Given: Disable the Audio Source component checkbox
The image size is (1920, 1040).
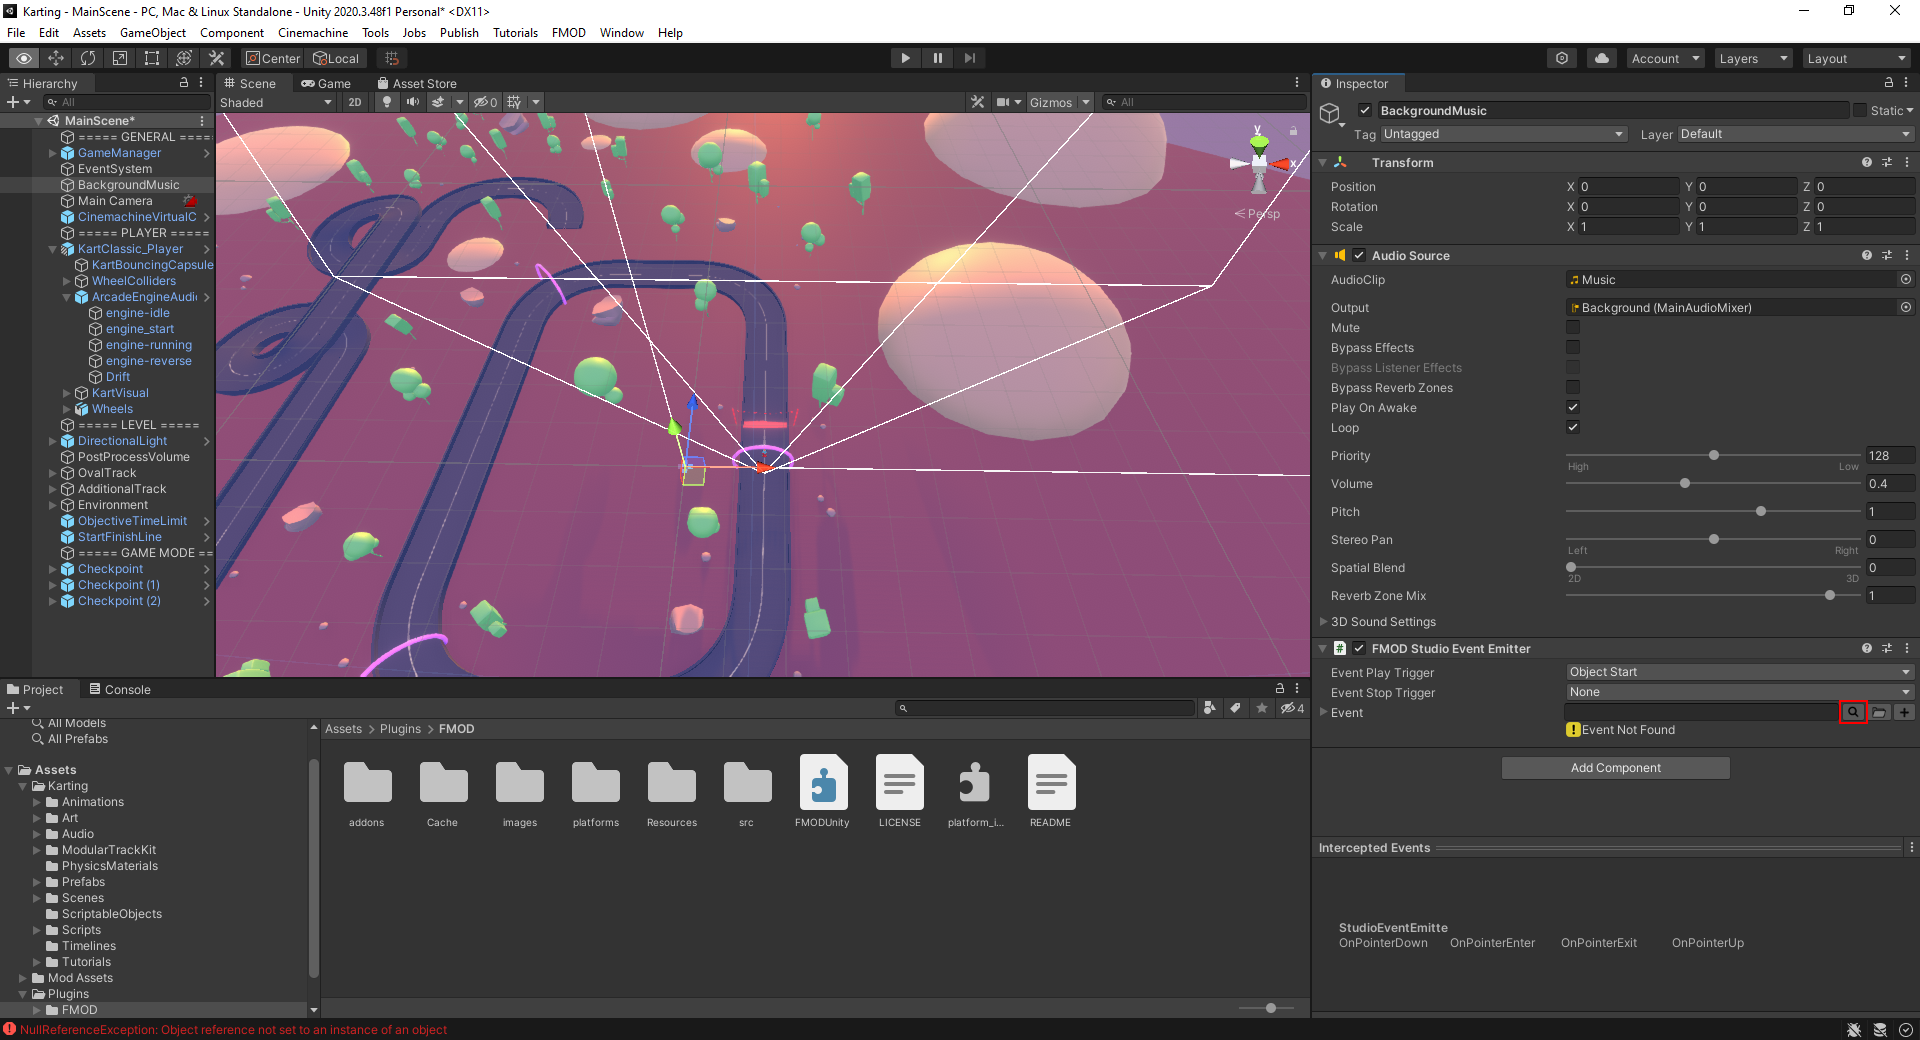Looking at the screenshot, I should click(1359, 255).
